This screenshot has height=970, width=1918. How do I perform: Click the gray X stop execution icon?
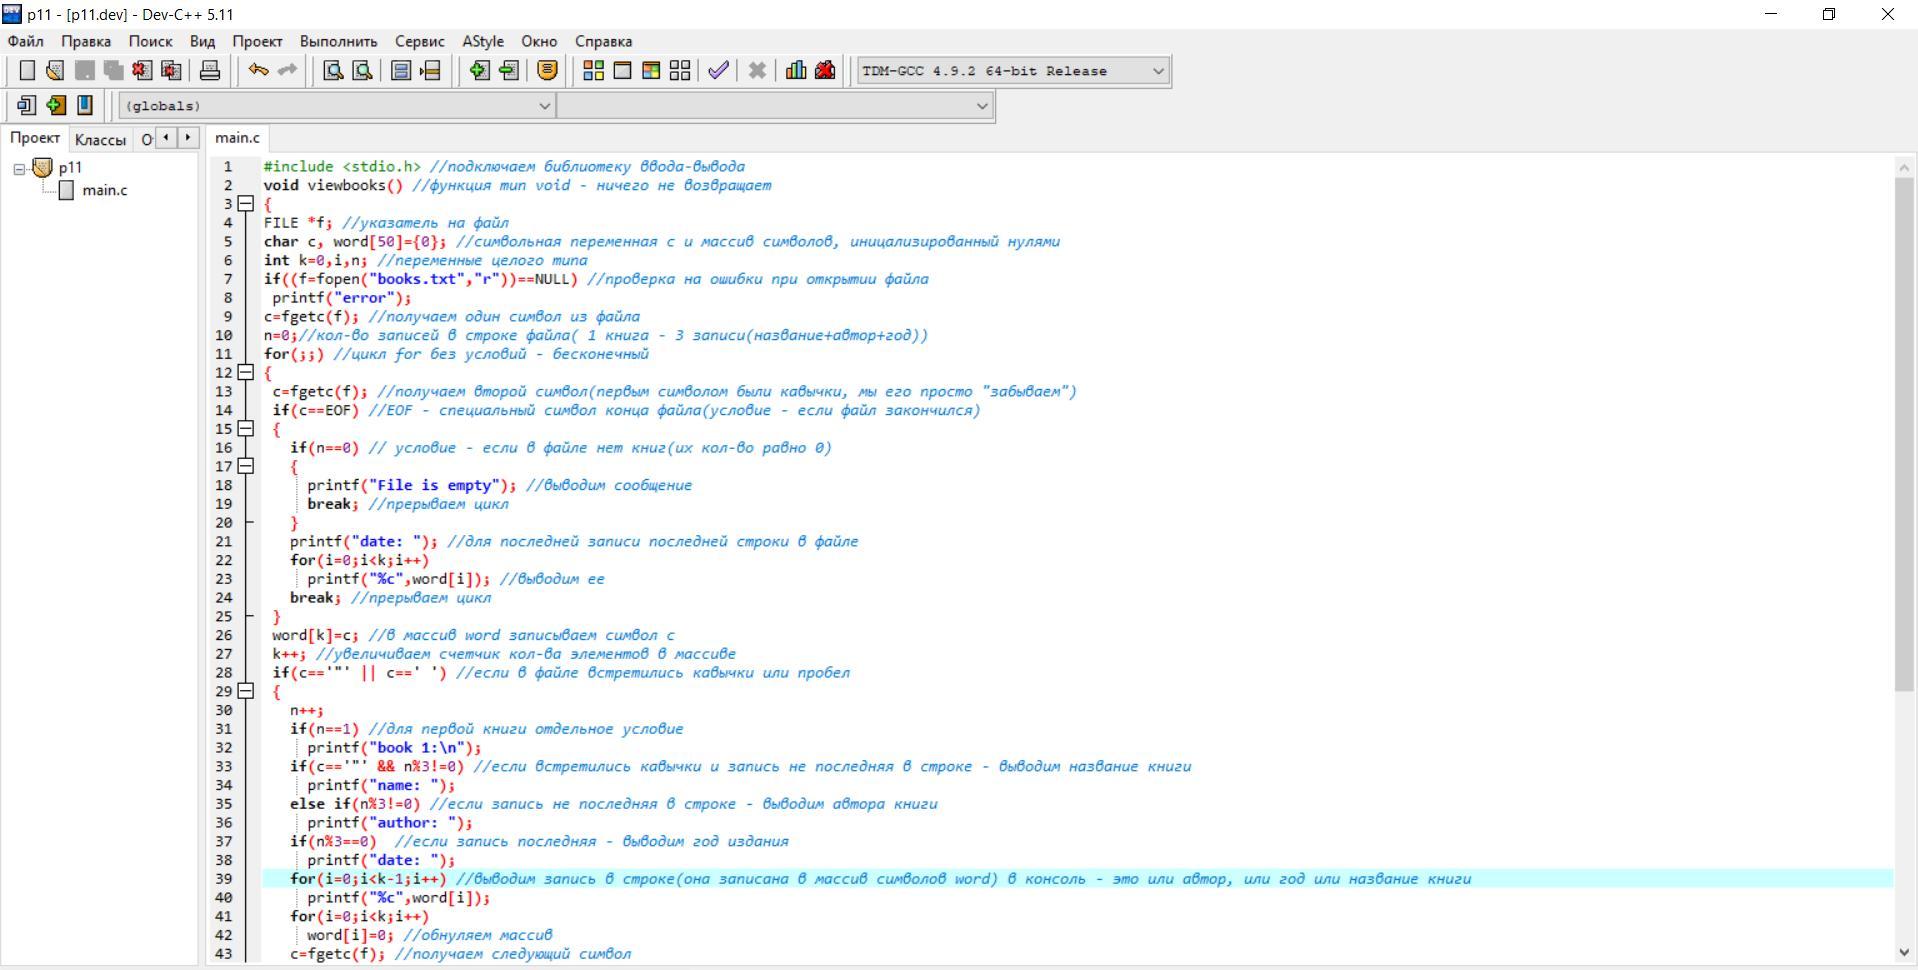757,70
